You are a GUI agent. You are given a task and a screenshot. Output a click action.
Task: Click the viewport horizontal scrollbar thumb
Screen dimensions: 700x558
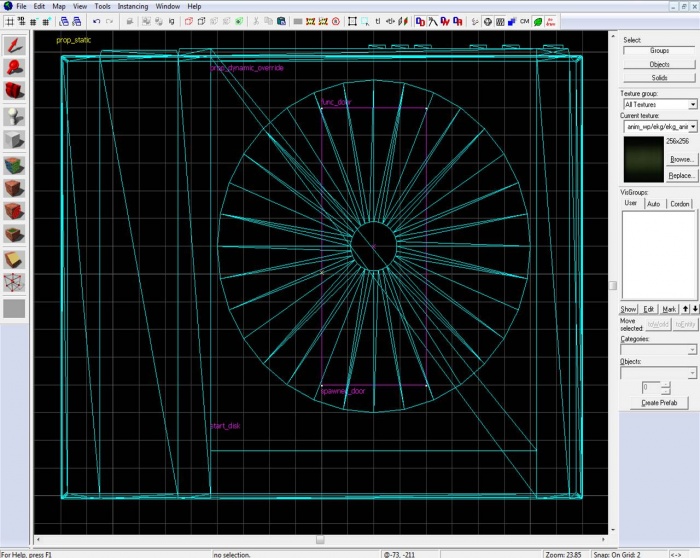(319, 541)
